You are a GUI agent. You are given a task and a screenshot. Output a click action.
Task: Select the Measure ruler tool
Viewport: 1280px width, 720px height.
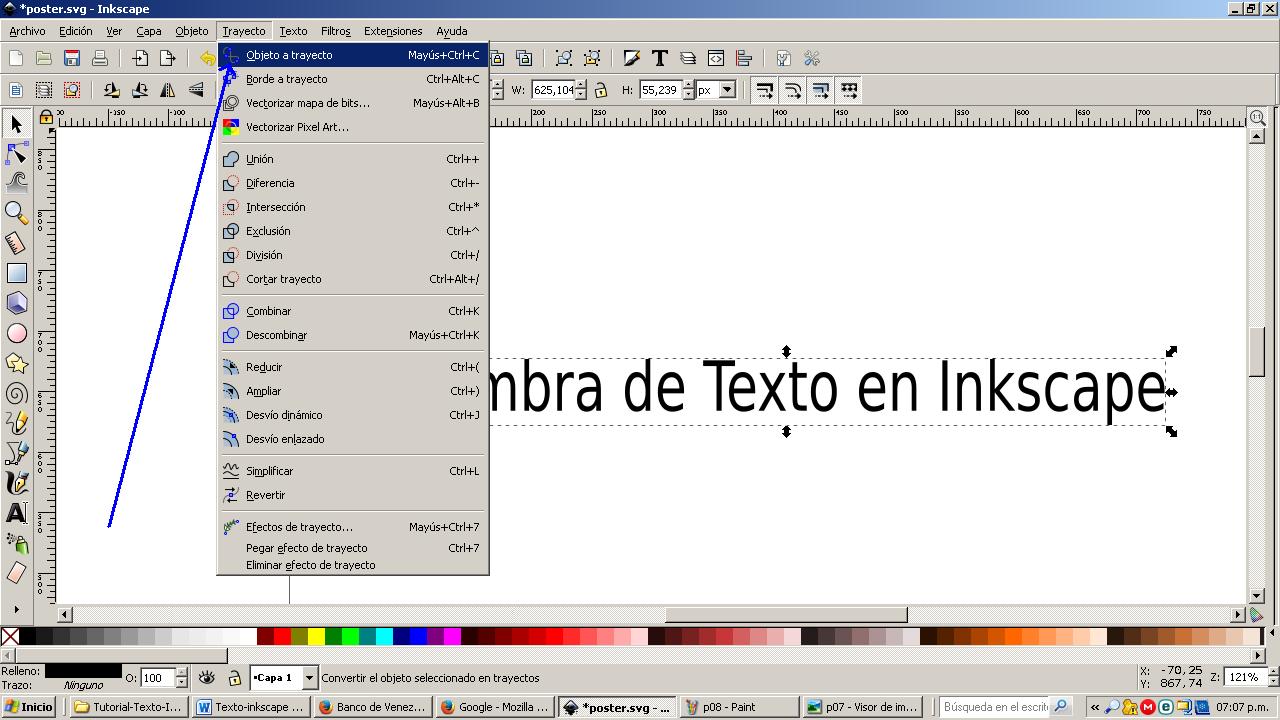click(16, 243)
